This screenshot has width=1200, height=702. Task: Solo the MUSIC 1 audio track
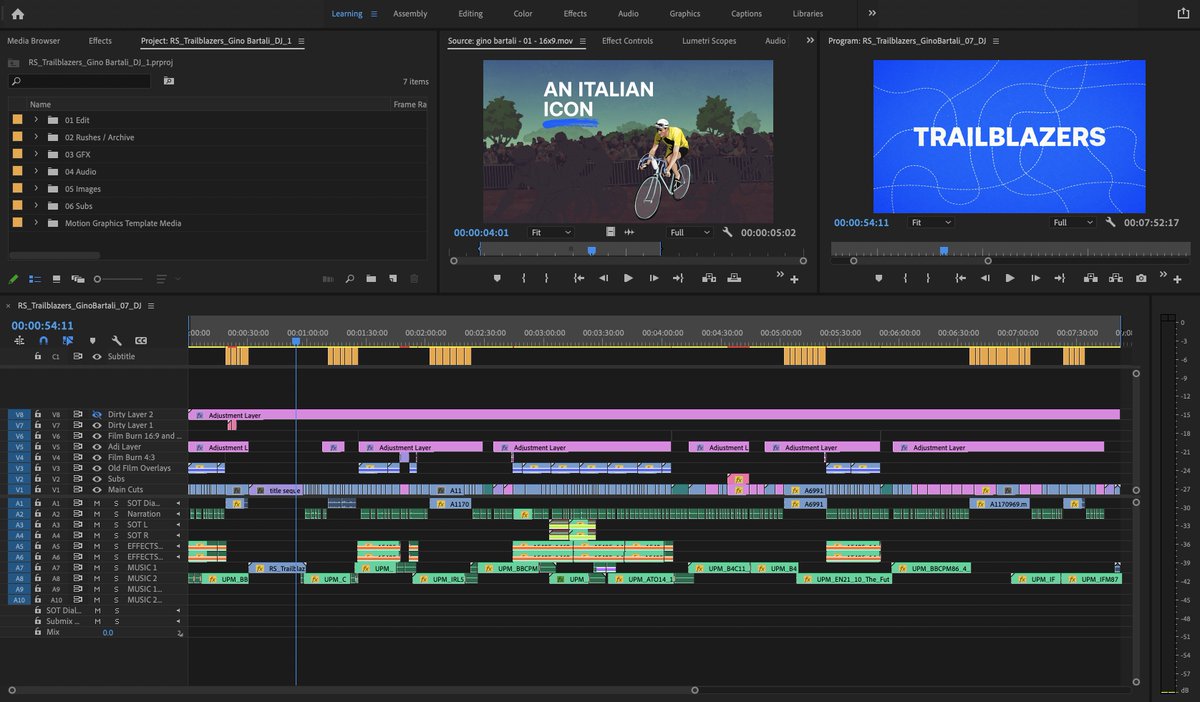[116, 568]
